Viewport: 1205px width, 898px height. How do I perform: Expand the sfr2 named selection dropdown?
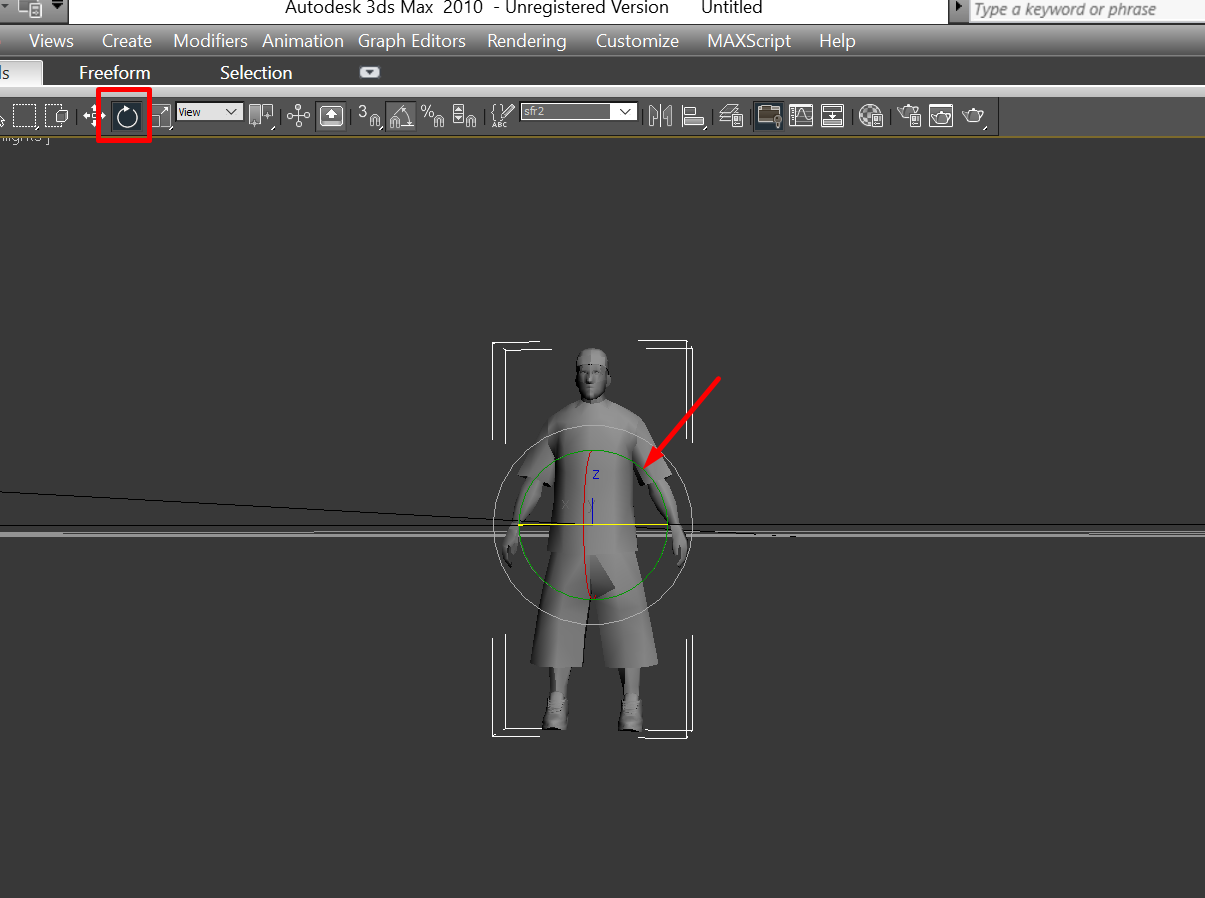click(626, 112)
